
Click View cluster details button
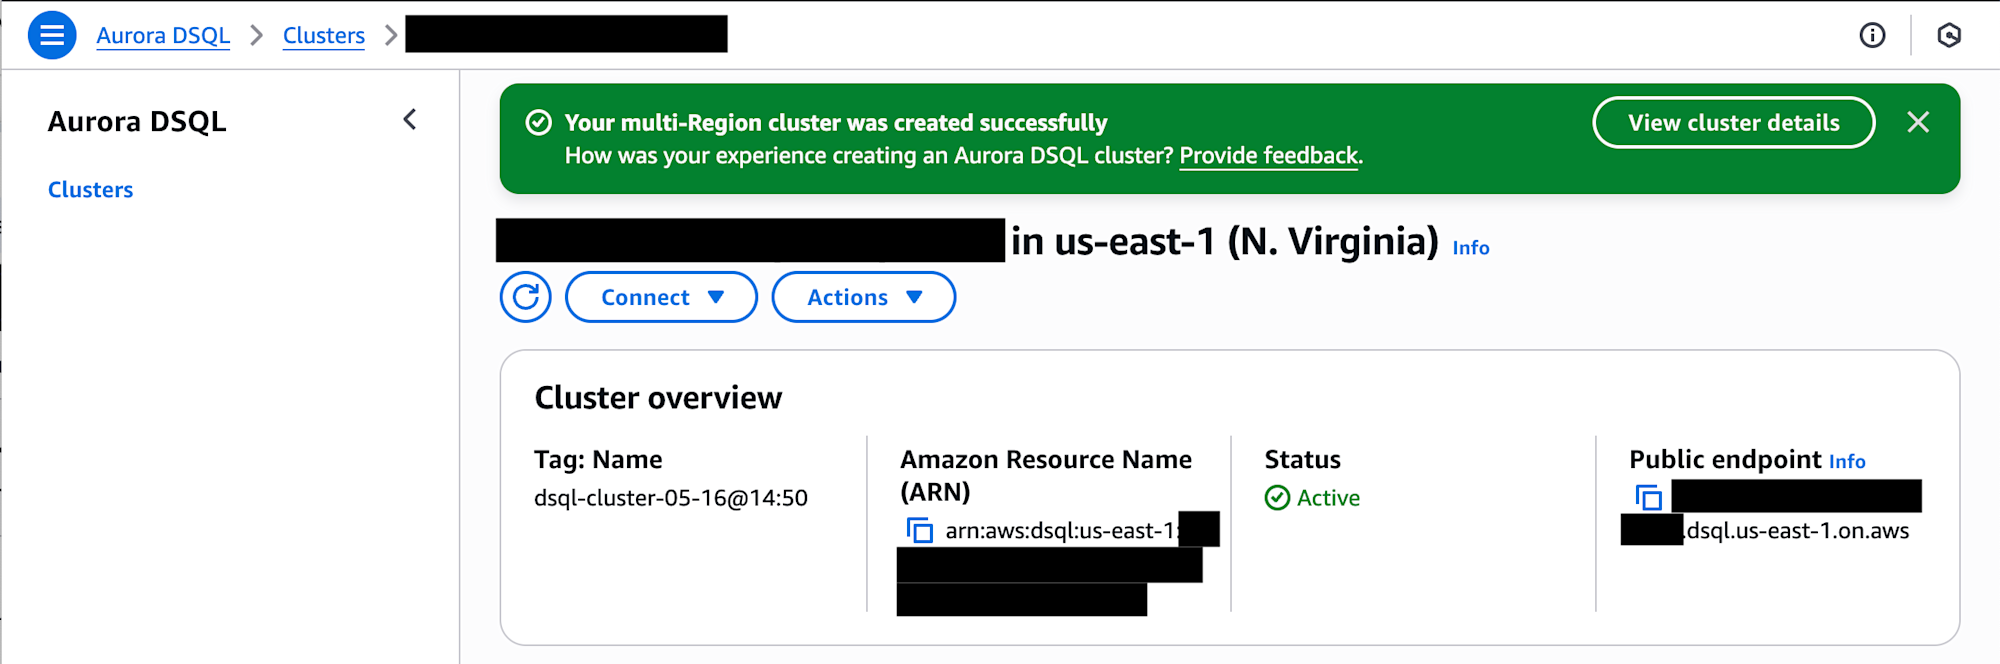pos(1734,122)
